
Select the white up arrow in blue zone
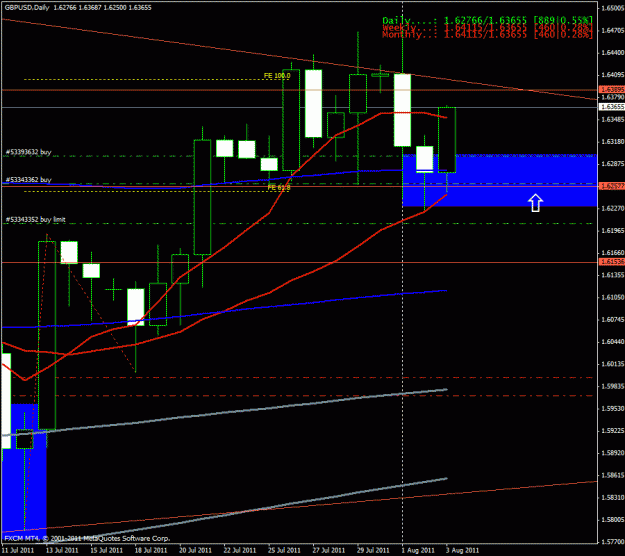coord(535,203)
